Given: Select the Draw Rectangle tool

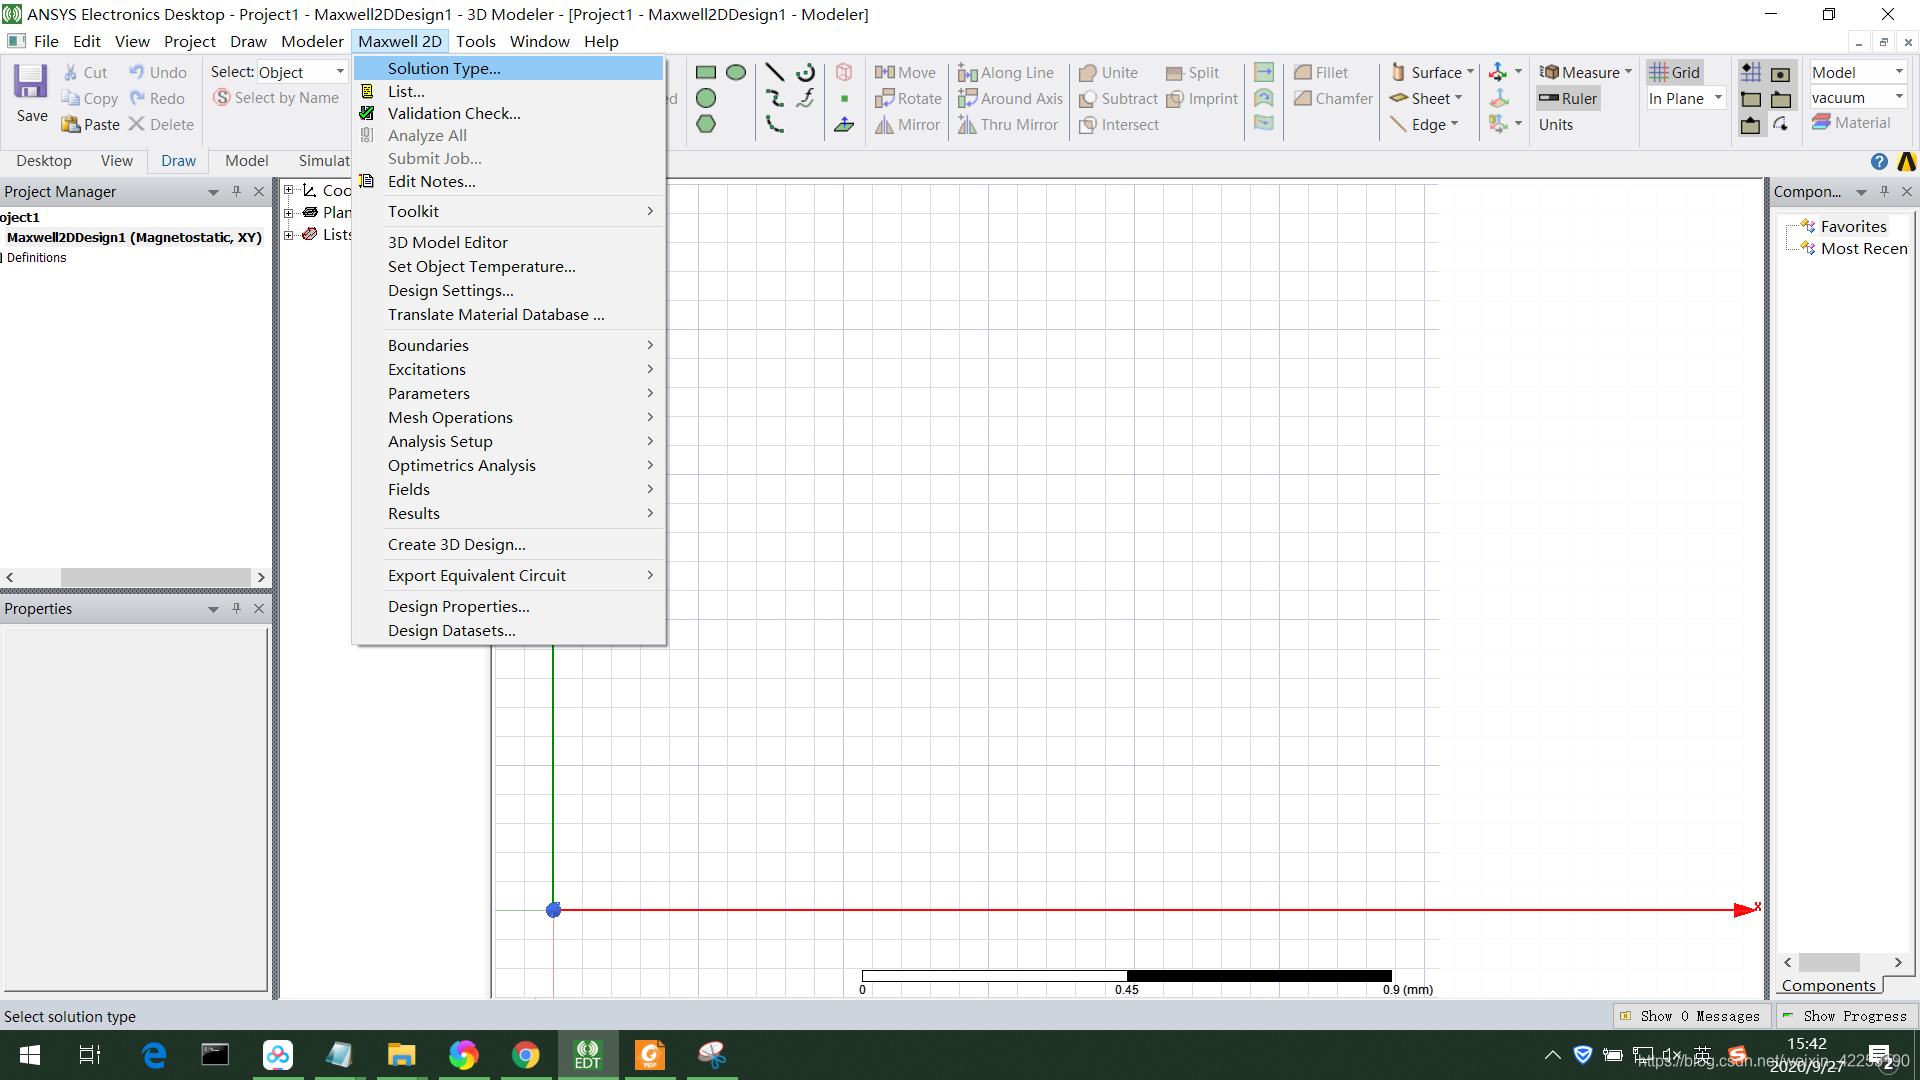Looking at the screenshot, I should coord(706,73).
